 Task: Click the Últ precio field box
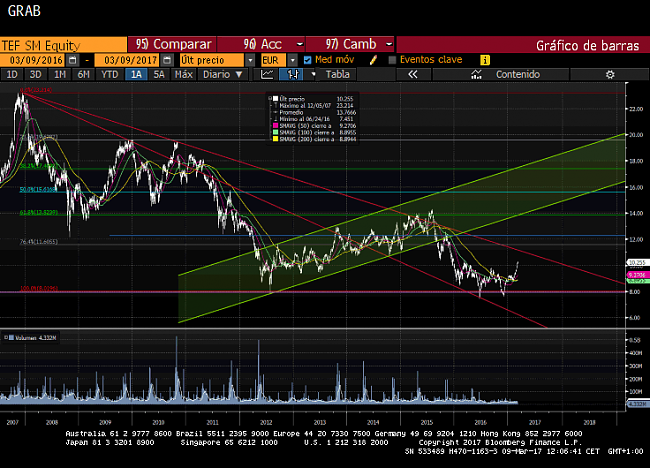click(x=212, y=60)
